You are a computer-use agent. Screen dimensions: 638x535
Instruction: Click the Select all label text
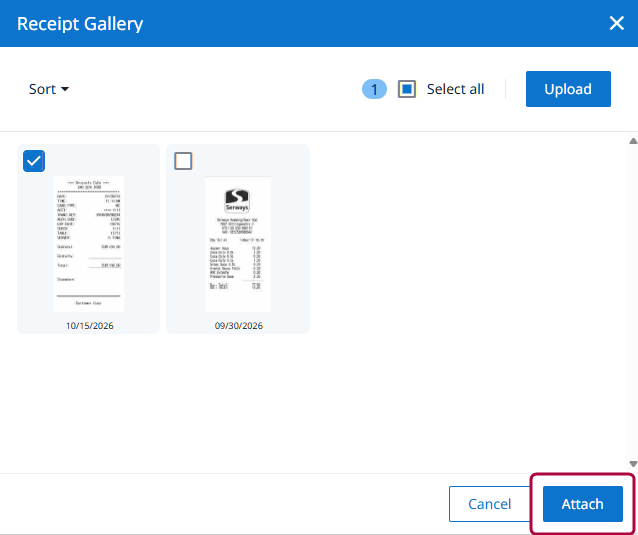point(455,89)
